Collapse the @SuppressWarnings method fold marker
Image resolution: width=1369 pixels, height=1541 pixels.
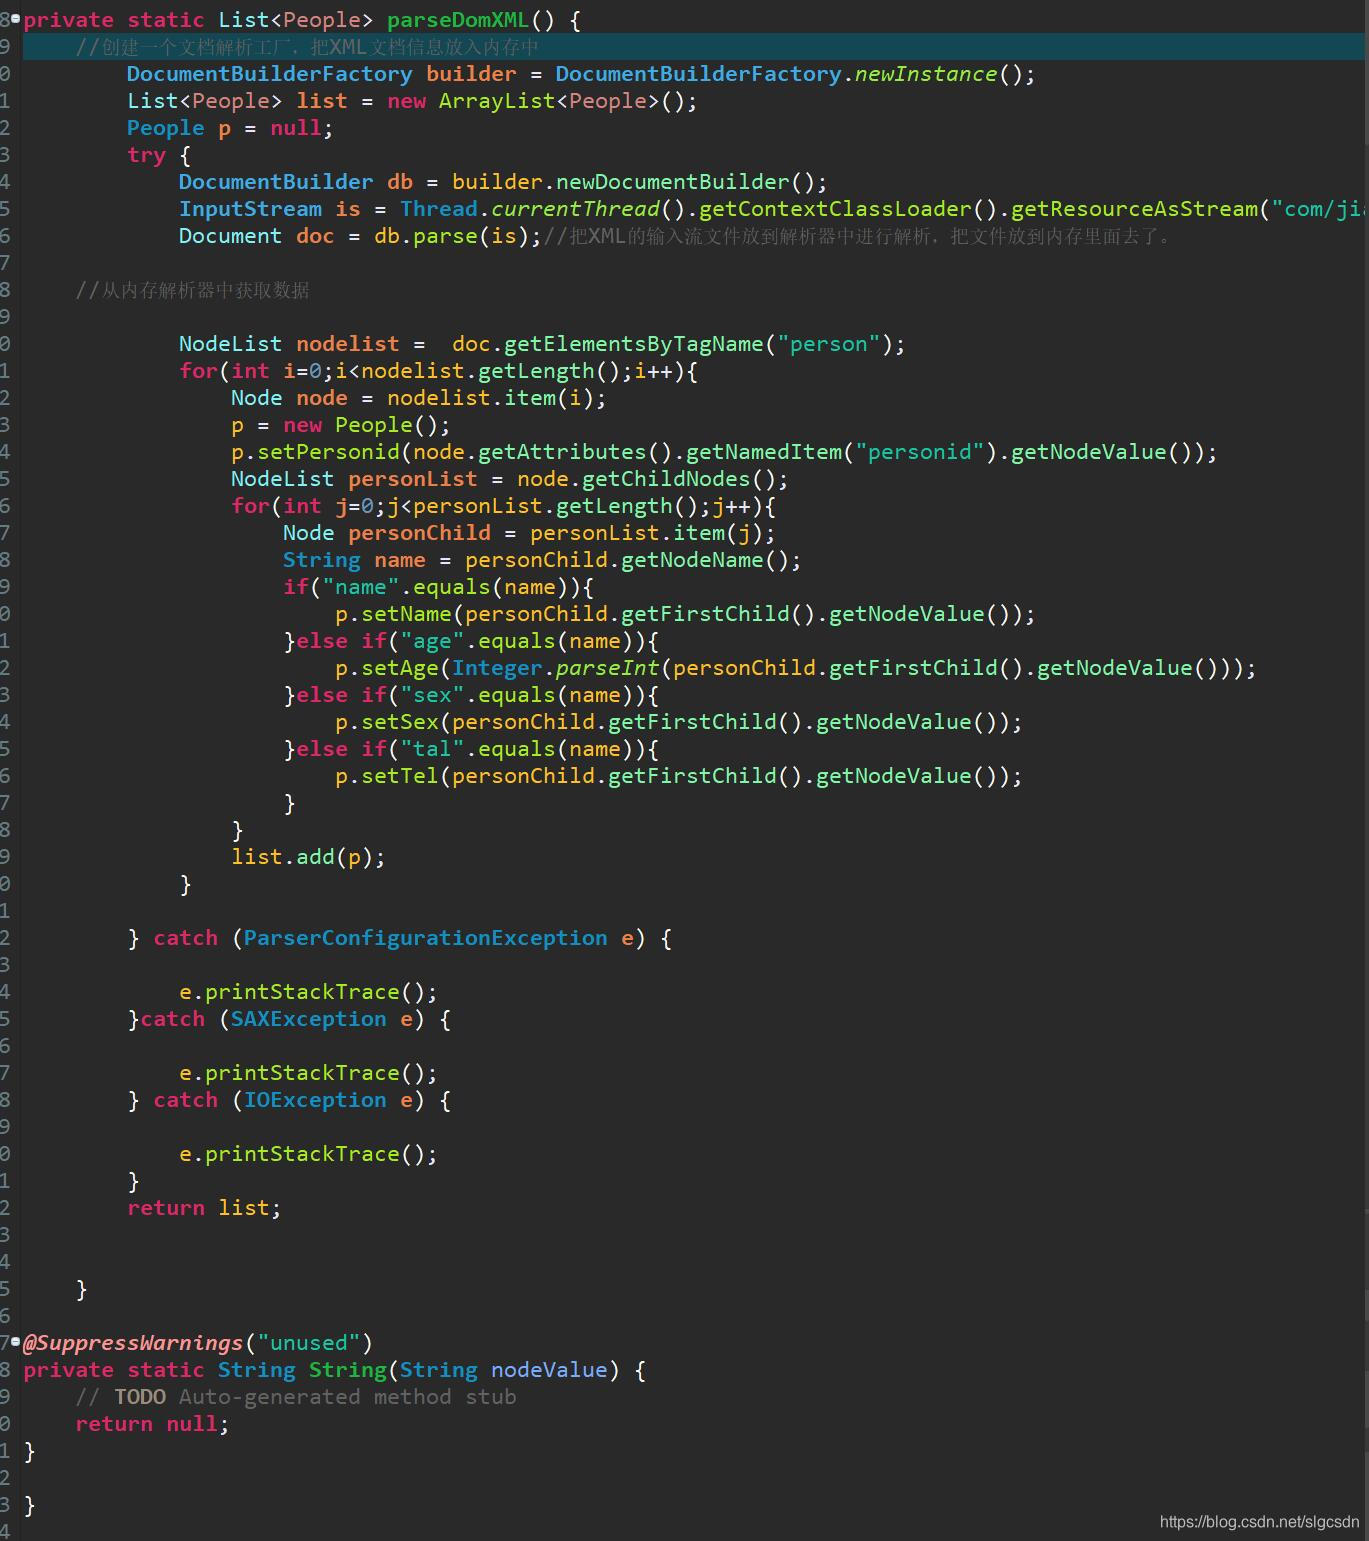(15, 1341)
